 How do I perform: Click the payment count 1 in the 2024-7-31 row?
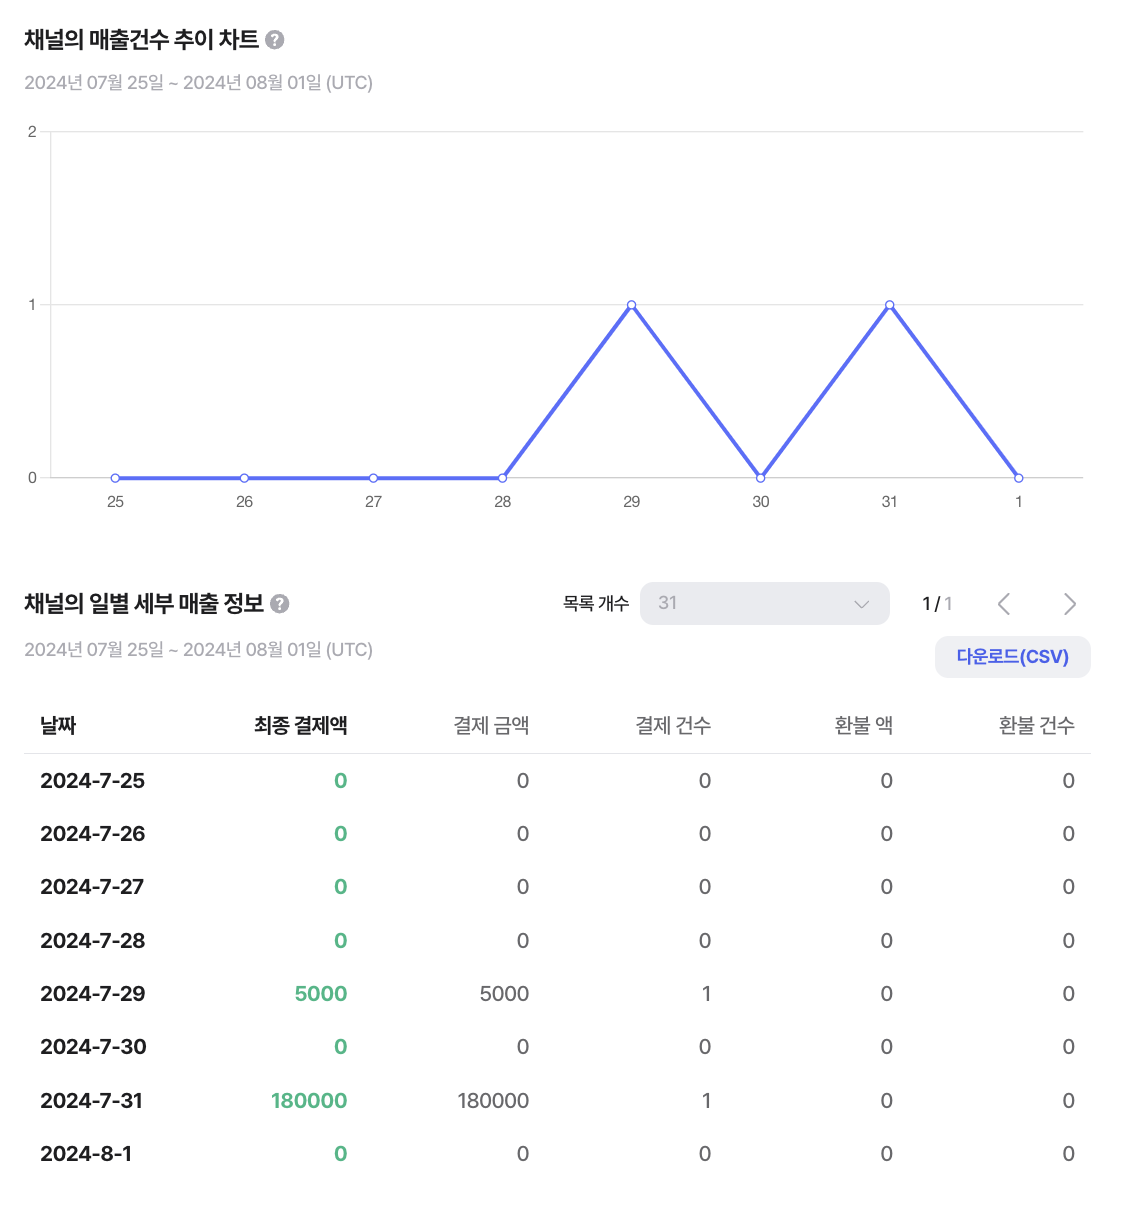(x=706, y=1101)
